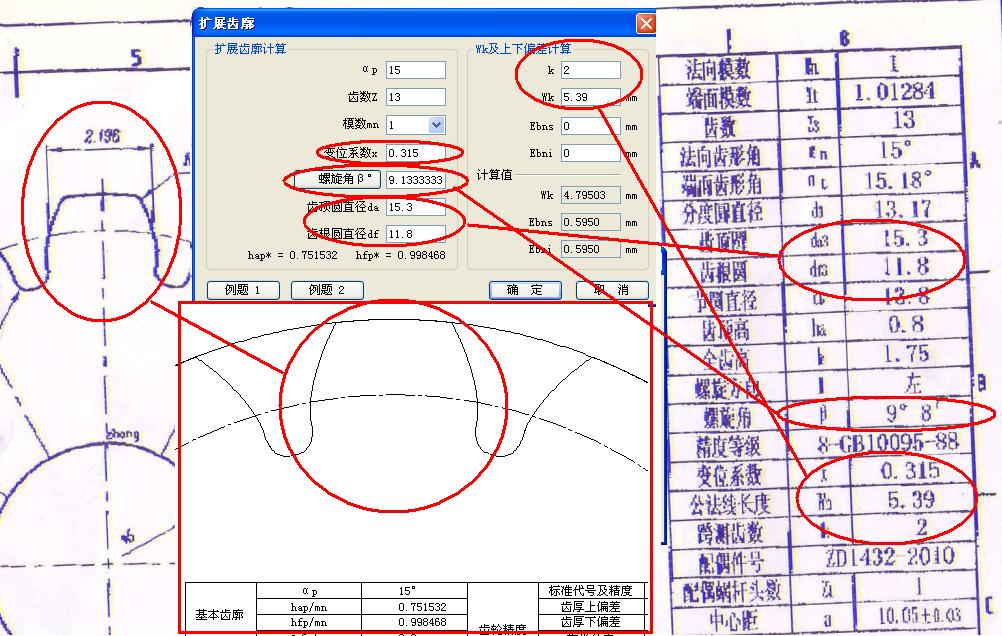Focus the helix angle field showing 9.1333333
Image resolution: width=1002 pixels, height=636 pixels.
pos(415,180)
